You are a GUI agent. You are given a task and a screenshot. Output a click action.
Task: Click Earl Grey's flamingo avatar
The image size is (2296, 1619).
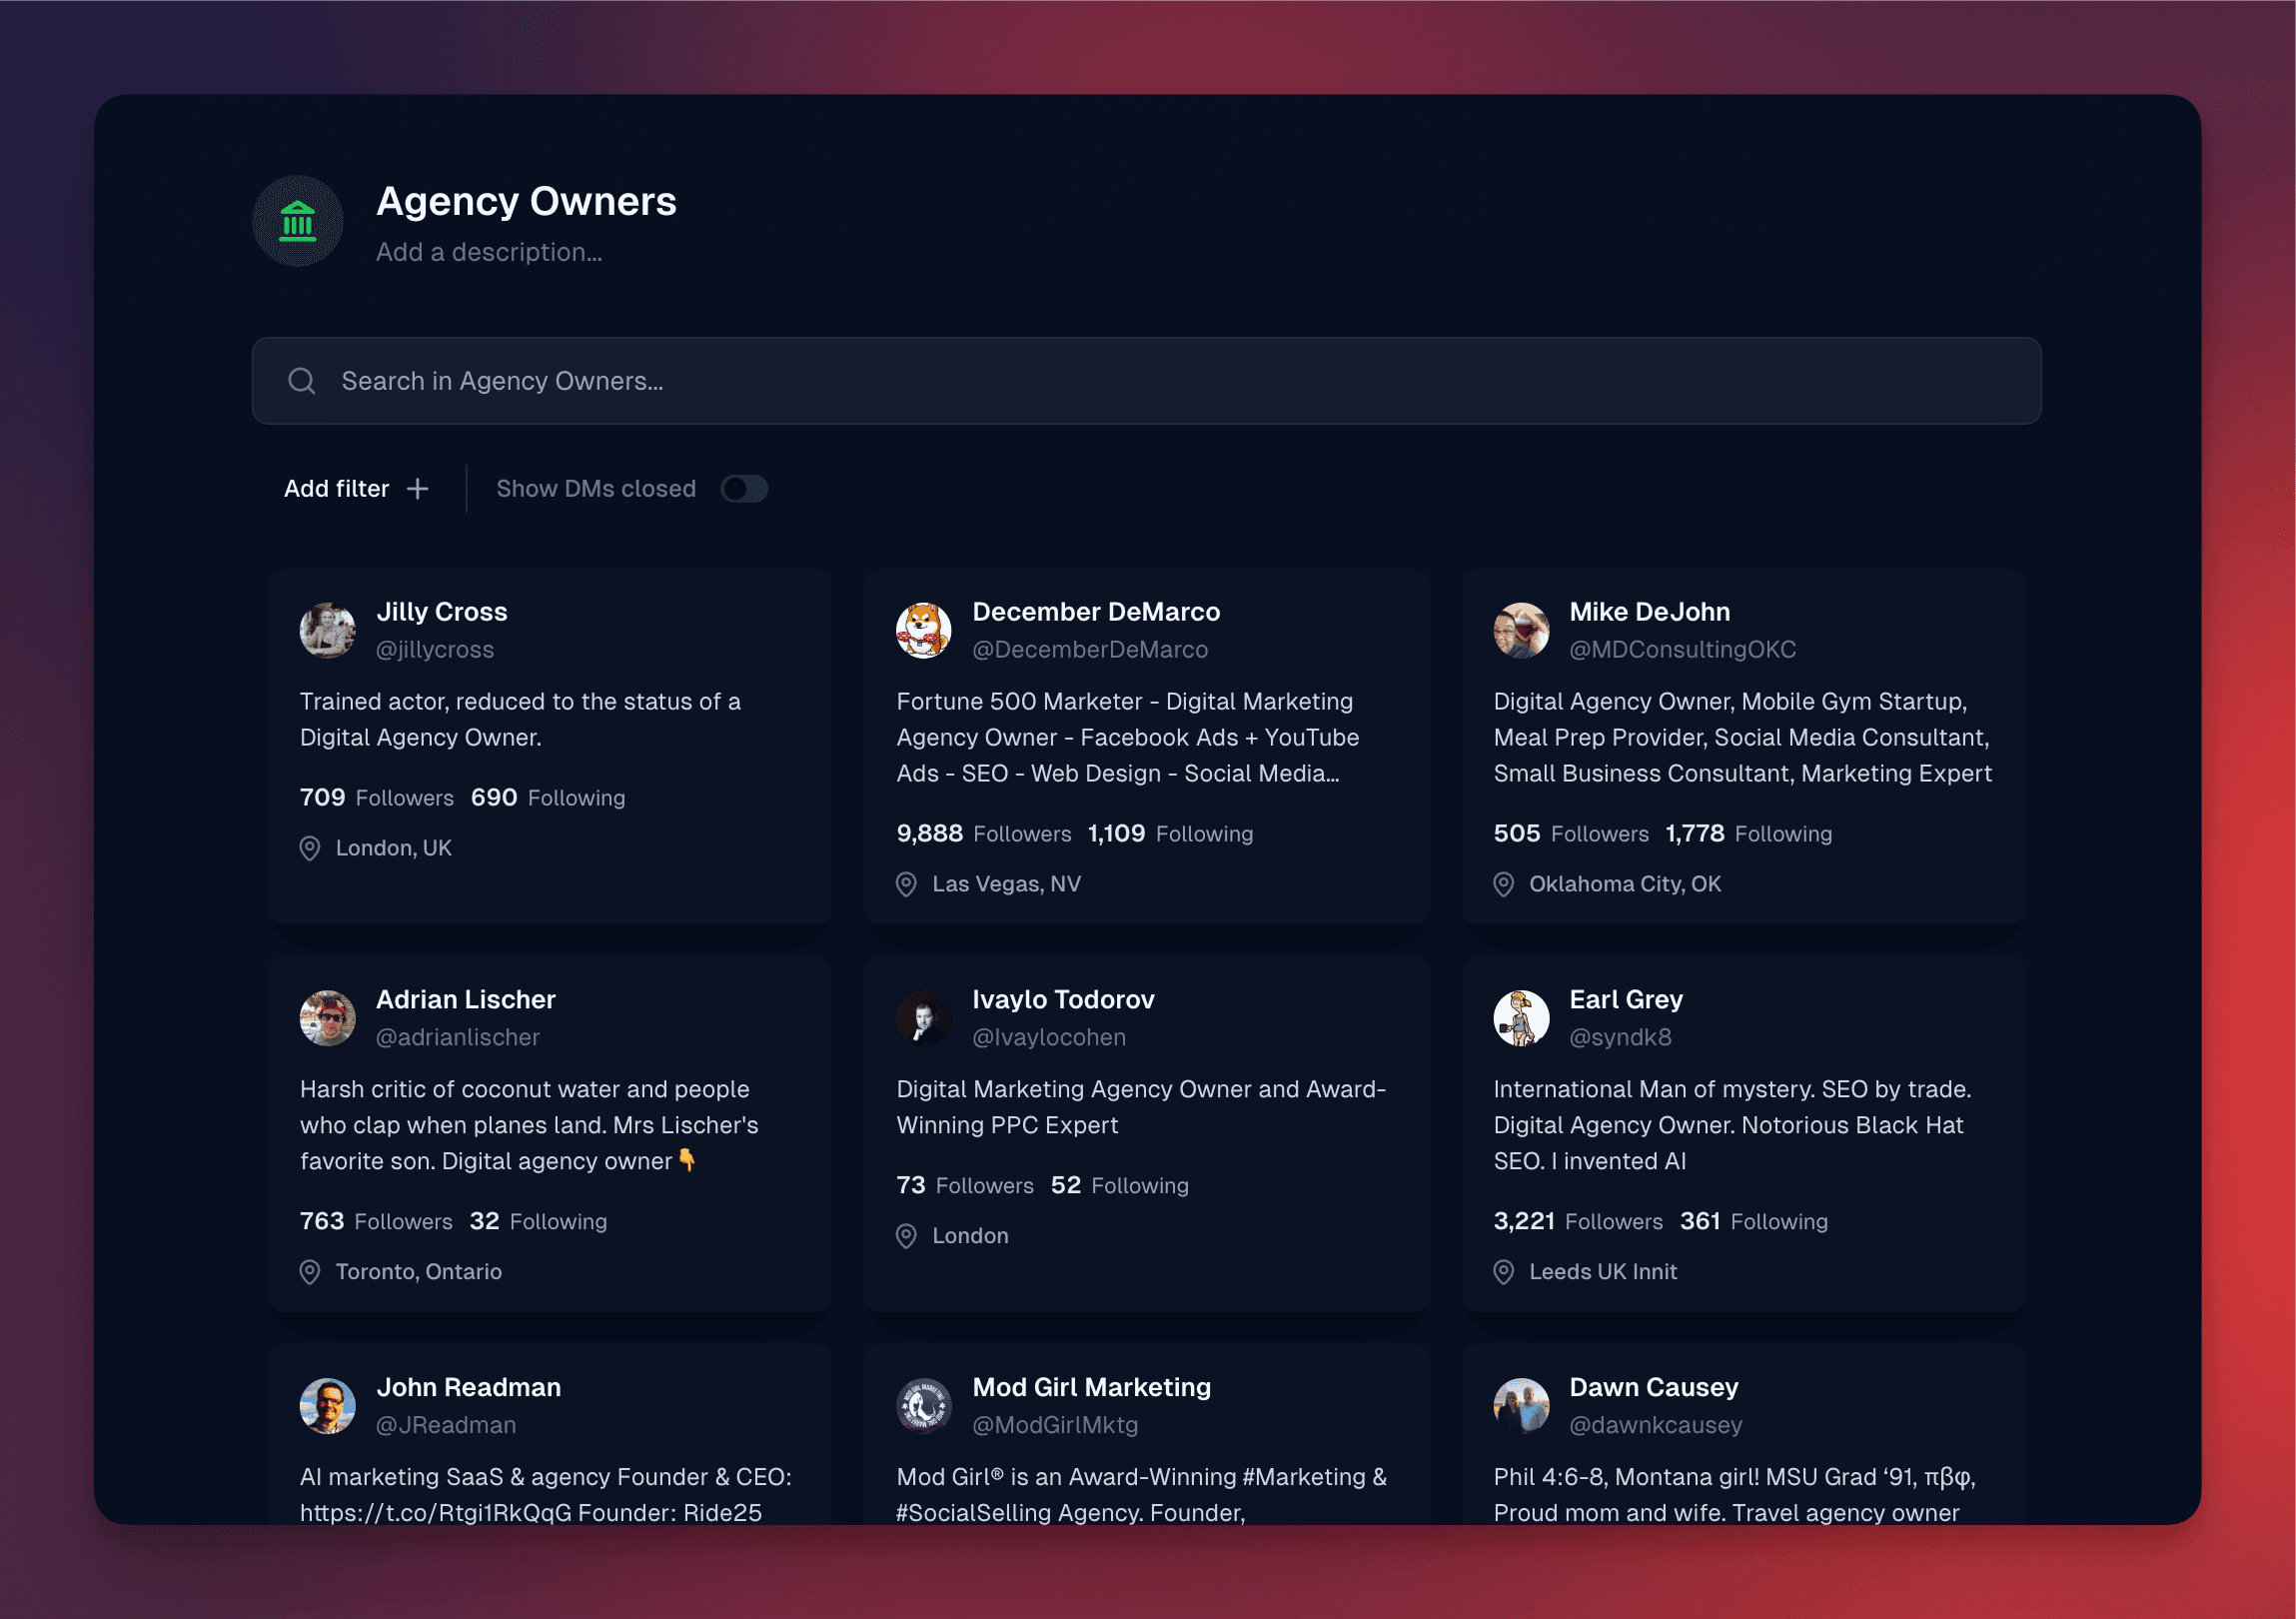coord(1521,1018)
